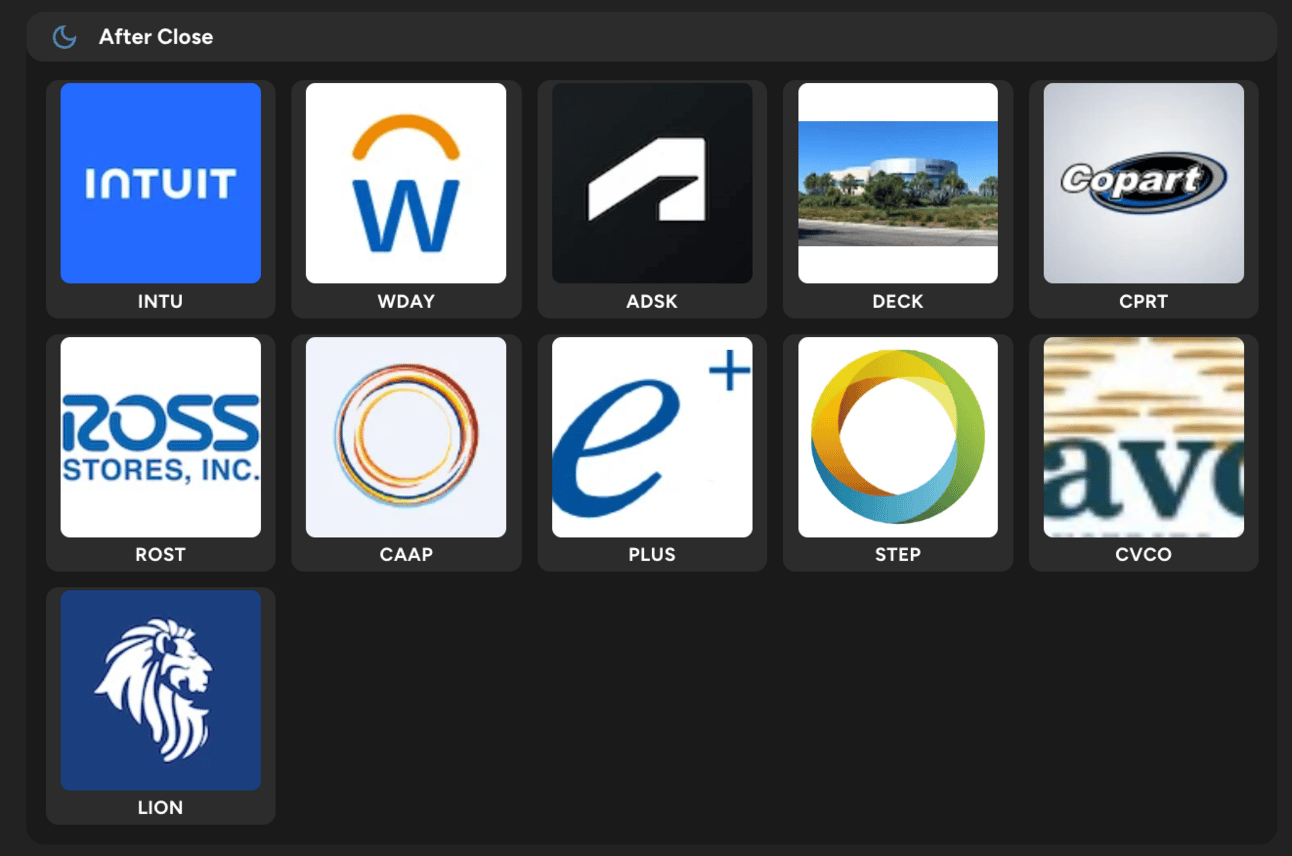Select the Workday W logo
The image size is (1292, 856).
[406, 183]
